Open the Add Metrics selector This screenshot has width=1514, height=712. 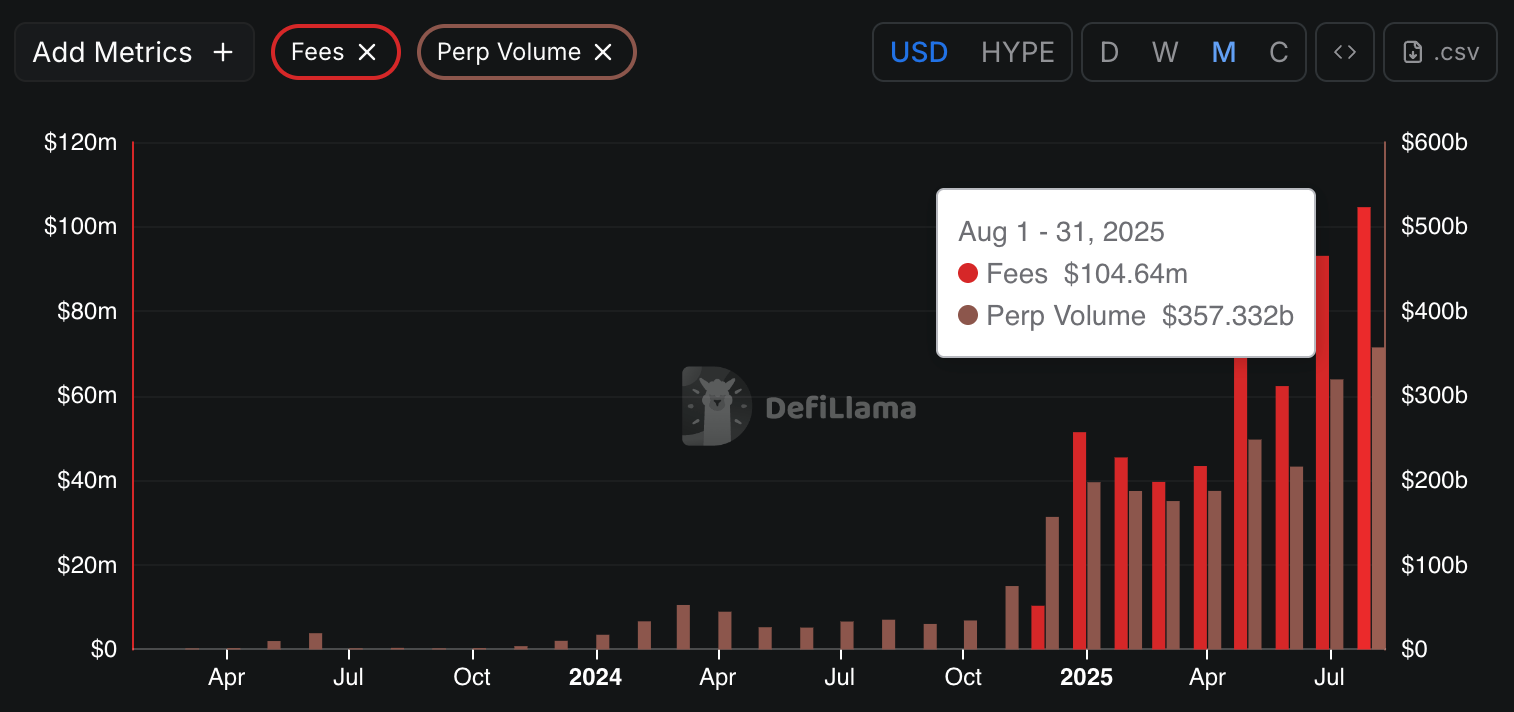[x=133, y=51]
